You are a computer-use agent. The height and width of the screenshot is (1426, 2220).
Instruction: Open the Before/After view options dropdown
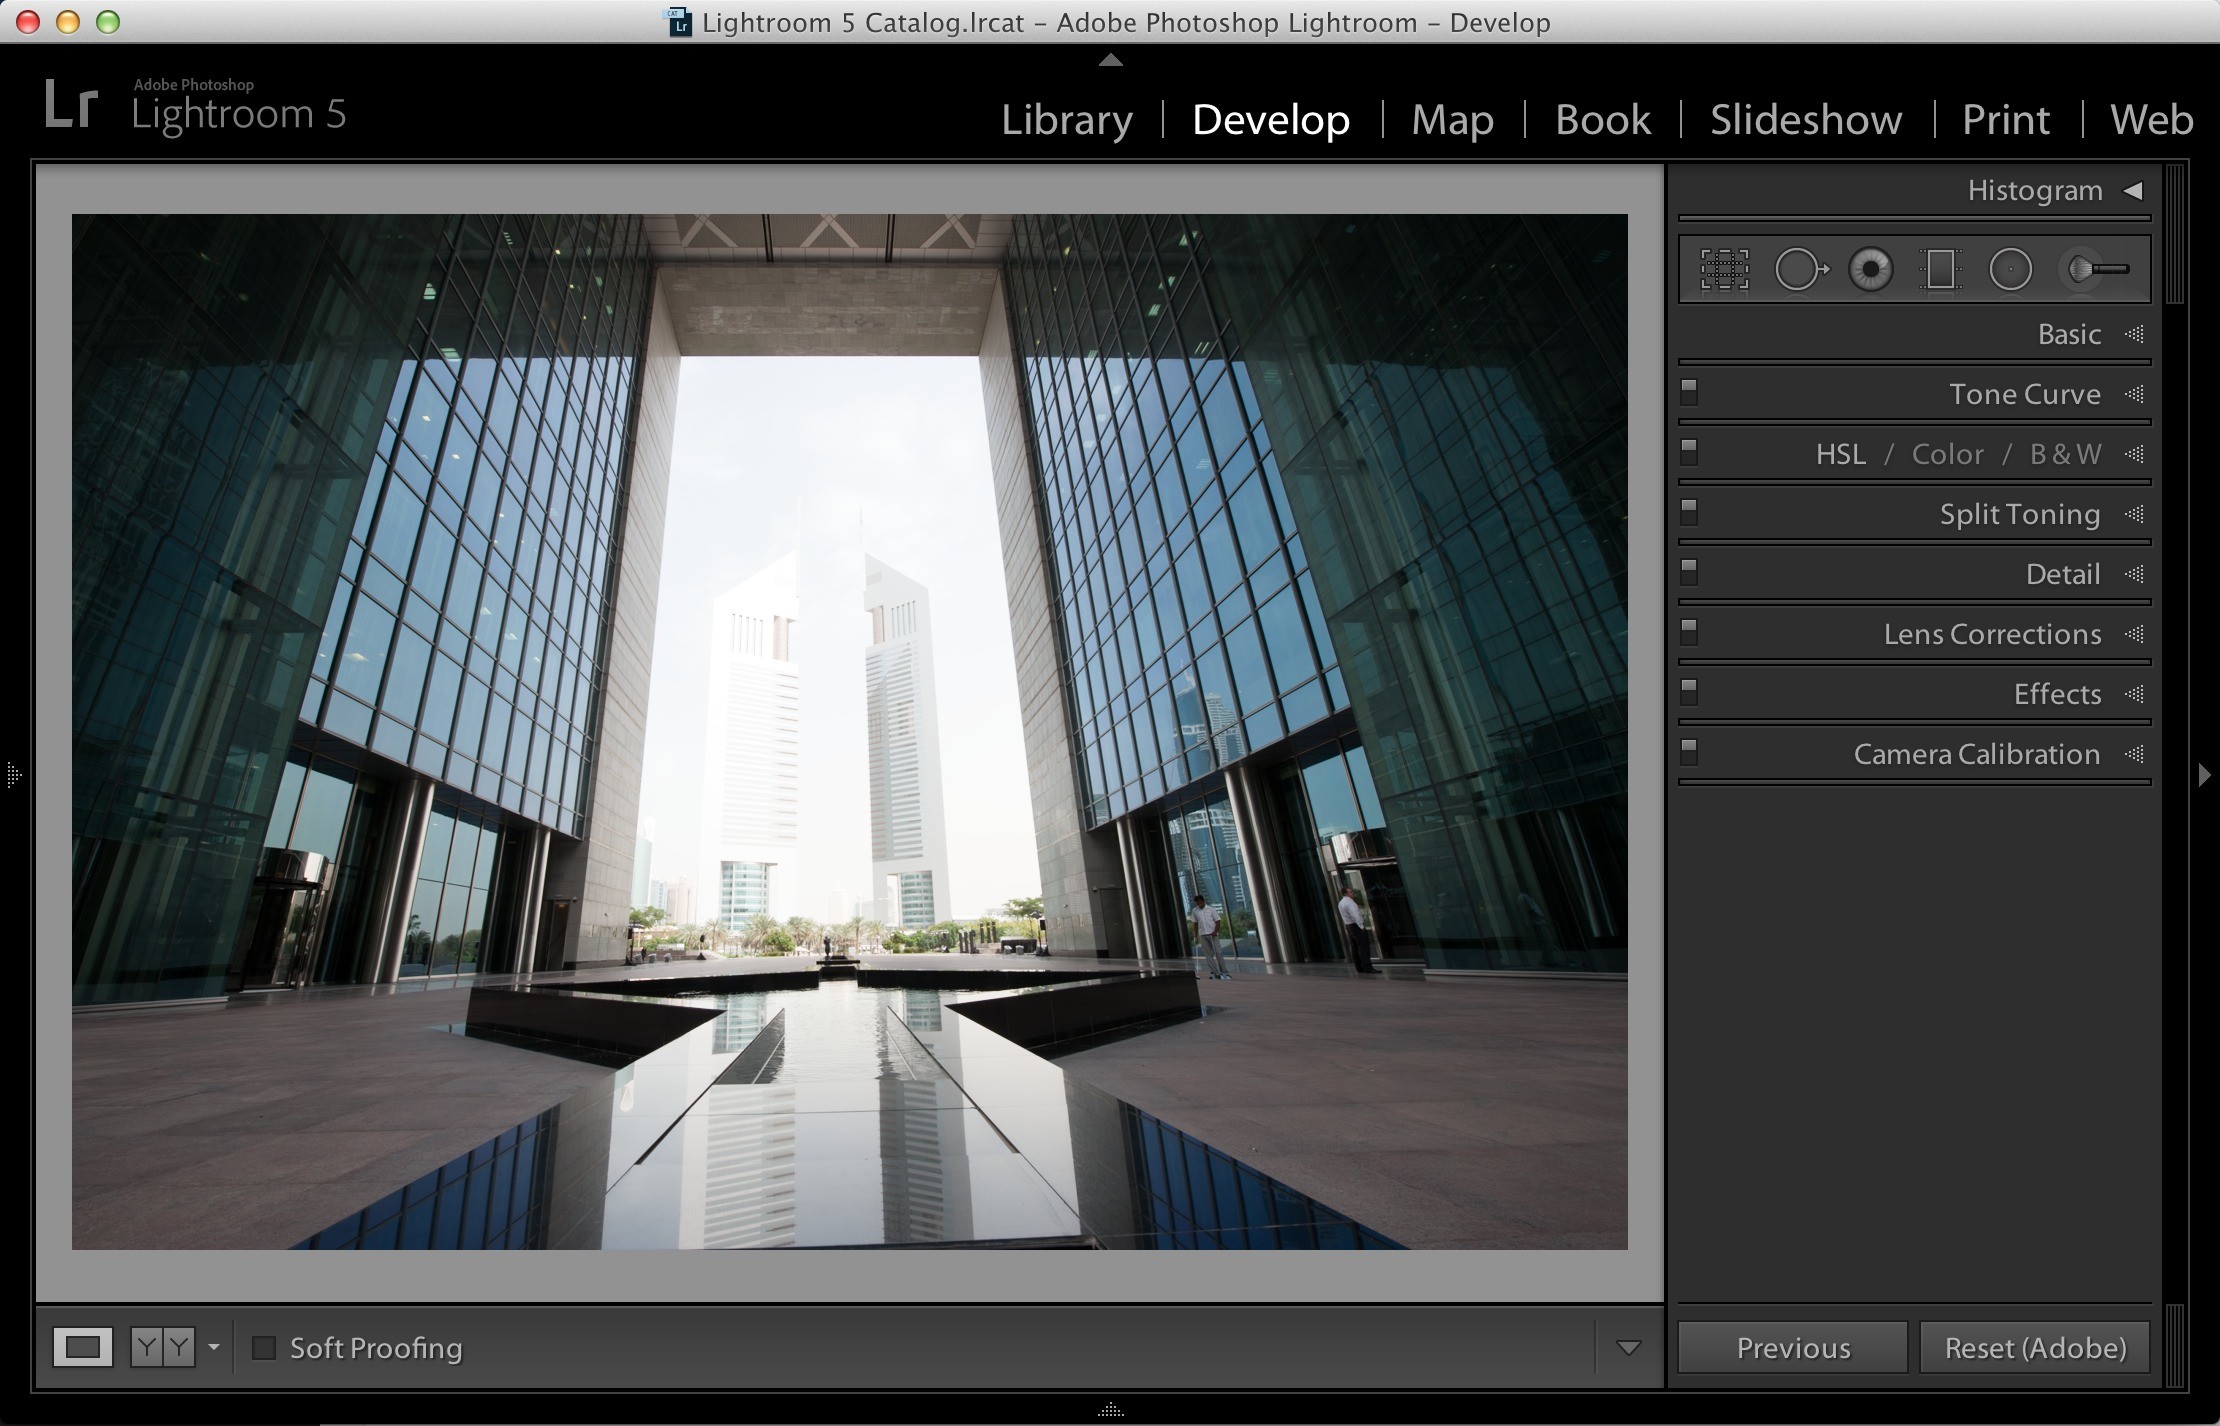coord(213,1348)
